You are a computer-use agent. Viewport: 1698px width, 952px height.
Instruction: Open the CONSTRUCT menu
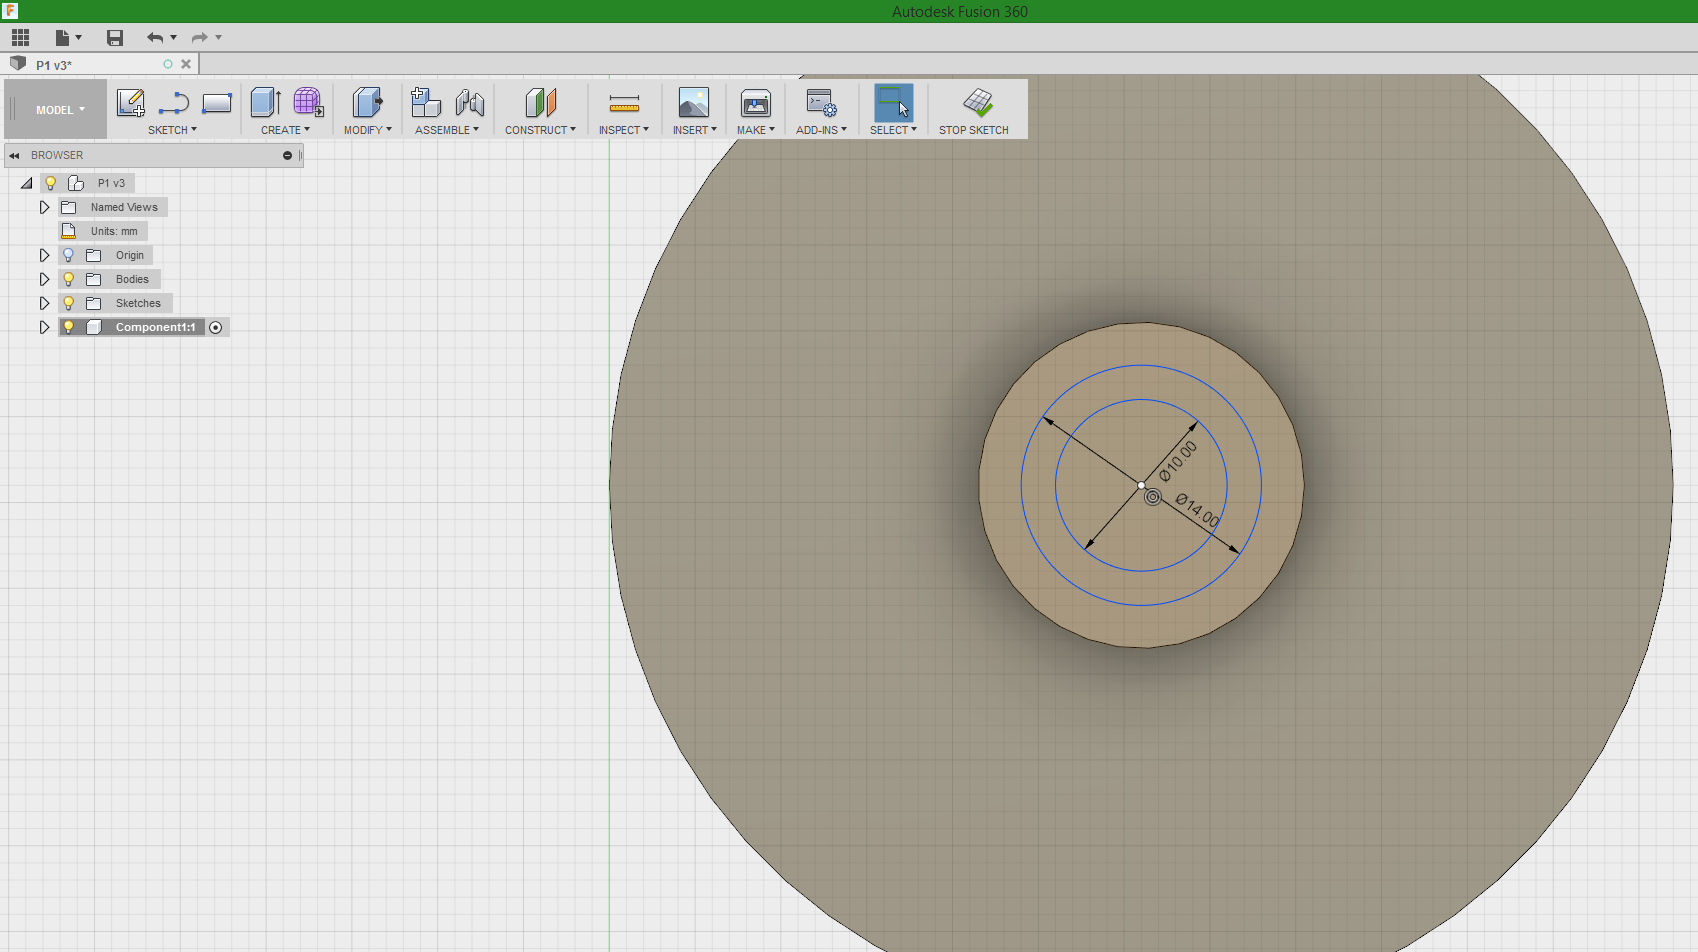click(x=540, y=130)
